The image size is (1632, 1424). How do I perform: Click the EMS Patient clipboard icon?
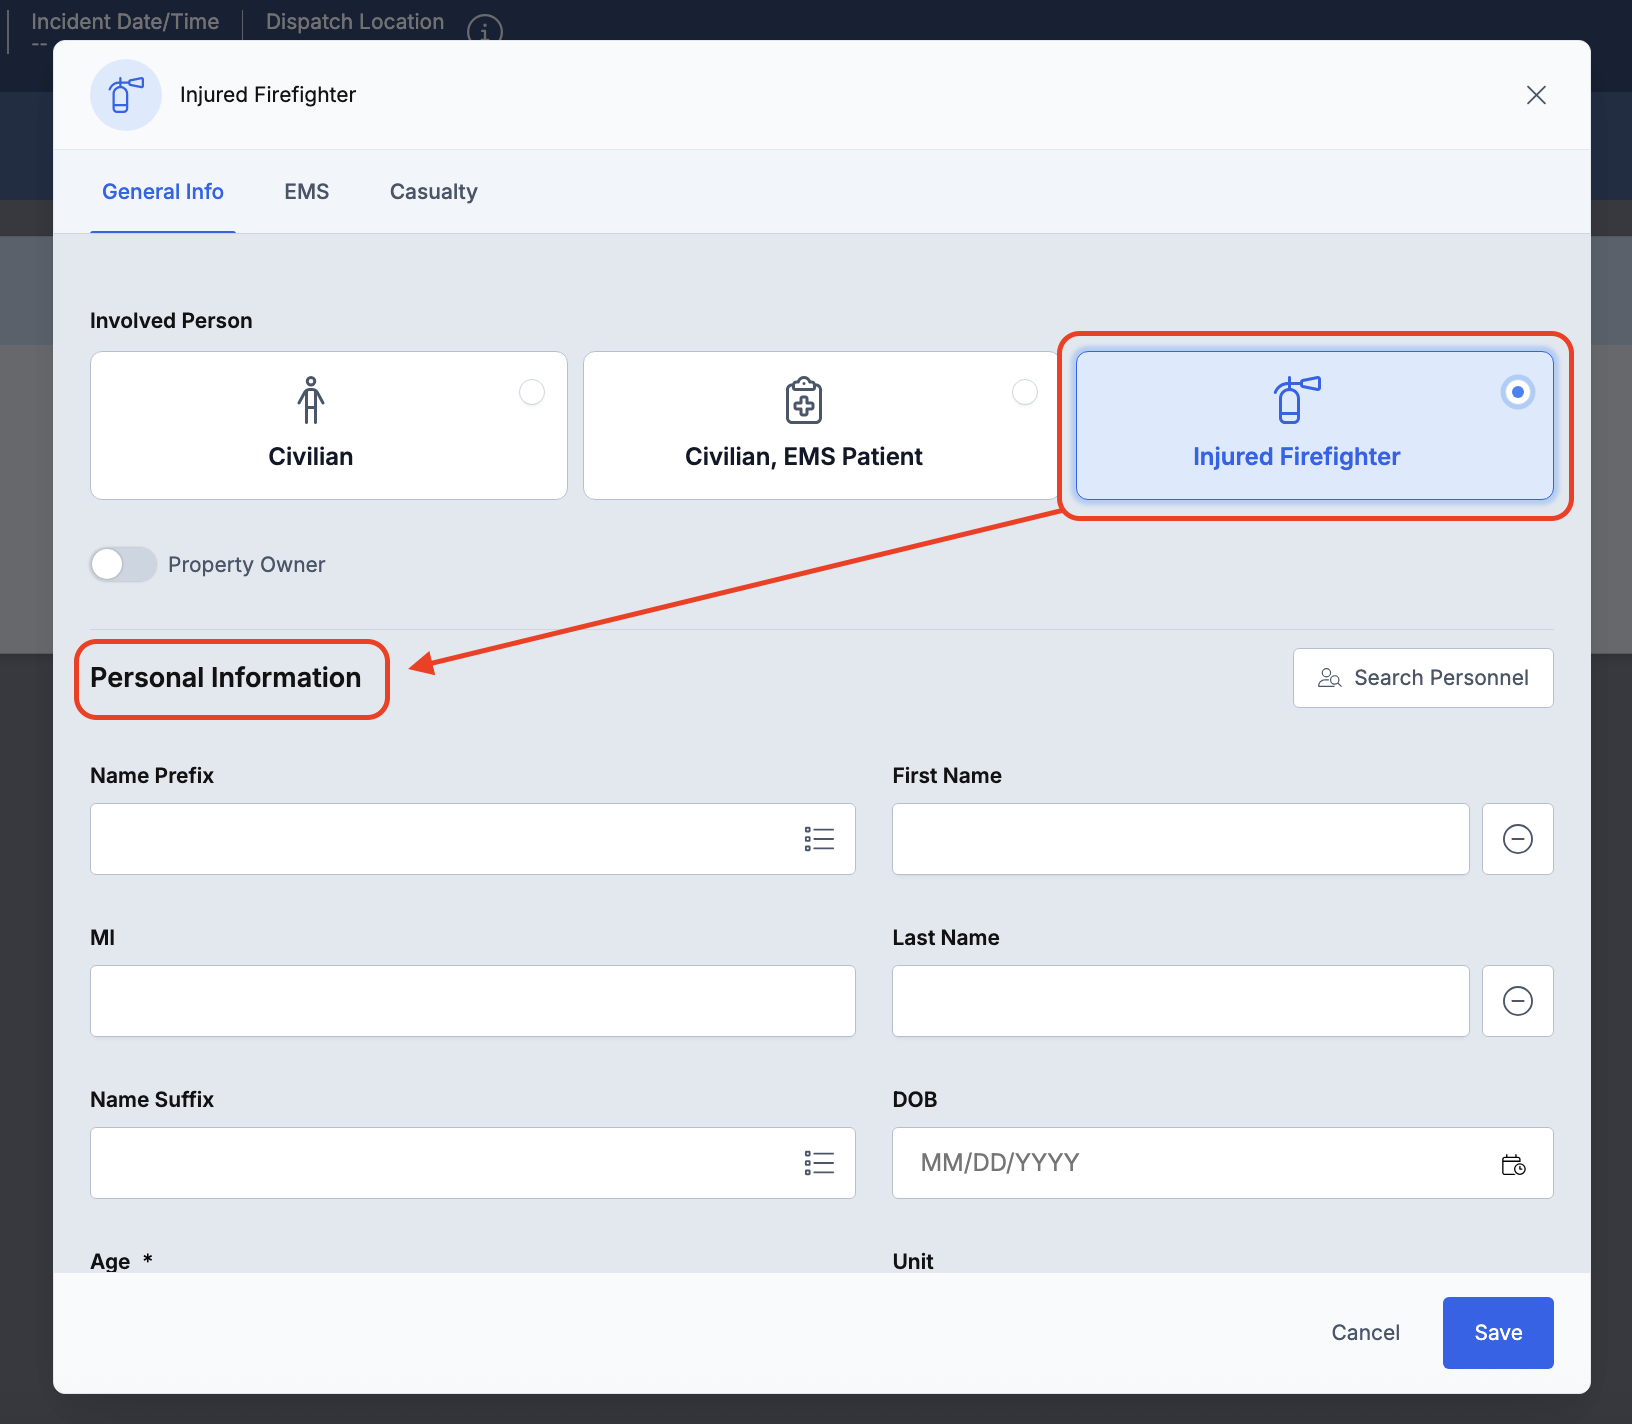pos(804,400)
